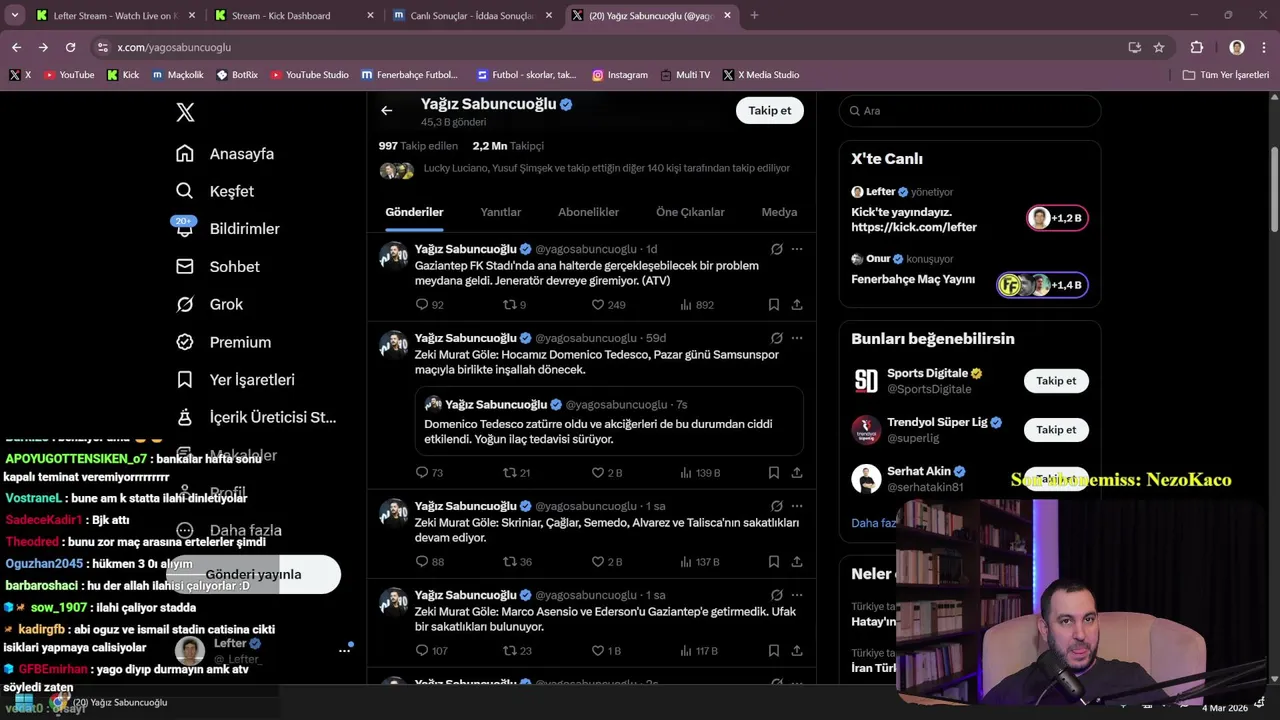This screenshot has height=720, width=1280.
Task: Like the Skriniar, Çağlar, Semedo injuries post
Action: pos(606,562)
